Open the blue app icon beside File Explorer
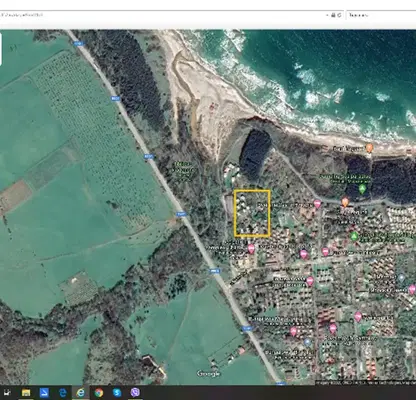The height and width of the screenshot is (400, 416). 44,393
